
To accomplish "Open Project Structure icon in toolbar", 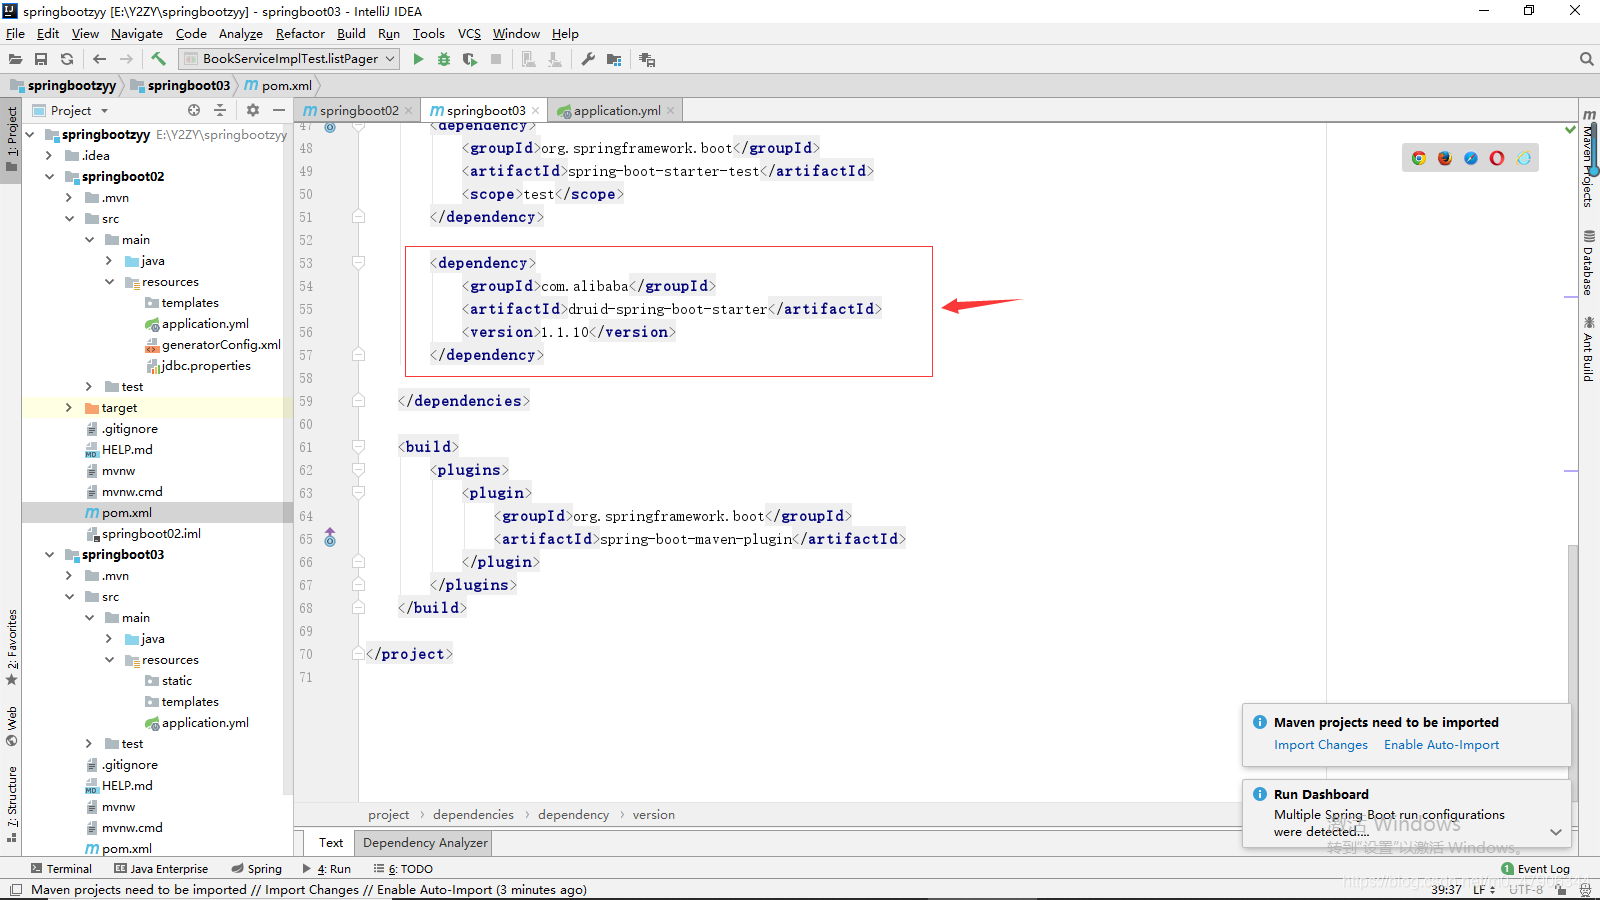I will (614, 59).
